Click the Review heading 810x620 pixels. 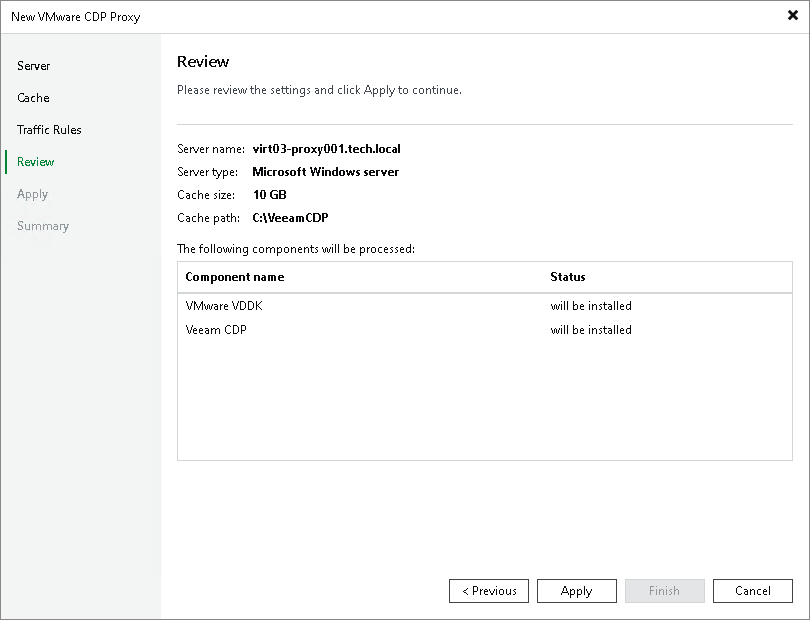pos(203,61)
